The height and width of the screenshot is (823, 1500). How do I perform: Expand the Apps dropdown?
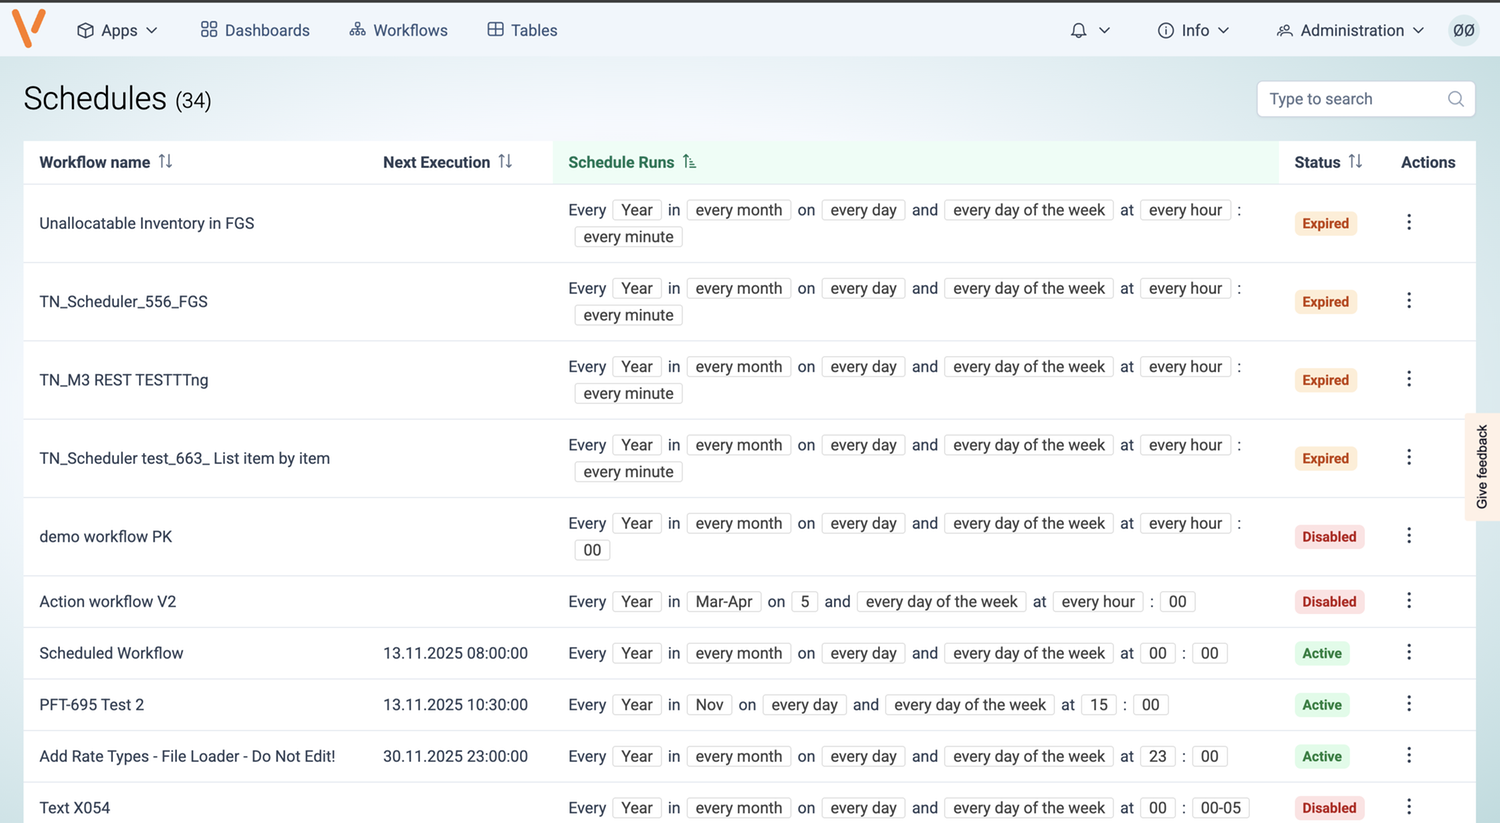pyautogui.click(x=117, y=30)
